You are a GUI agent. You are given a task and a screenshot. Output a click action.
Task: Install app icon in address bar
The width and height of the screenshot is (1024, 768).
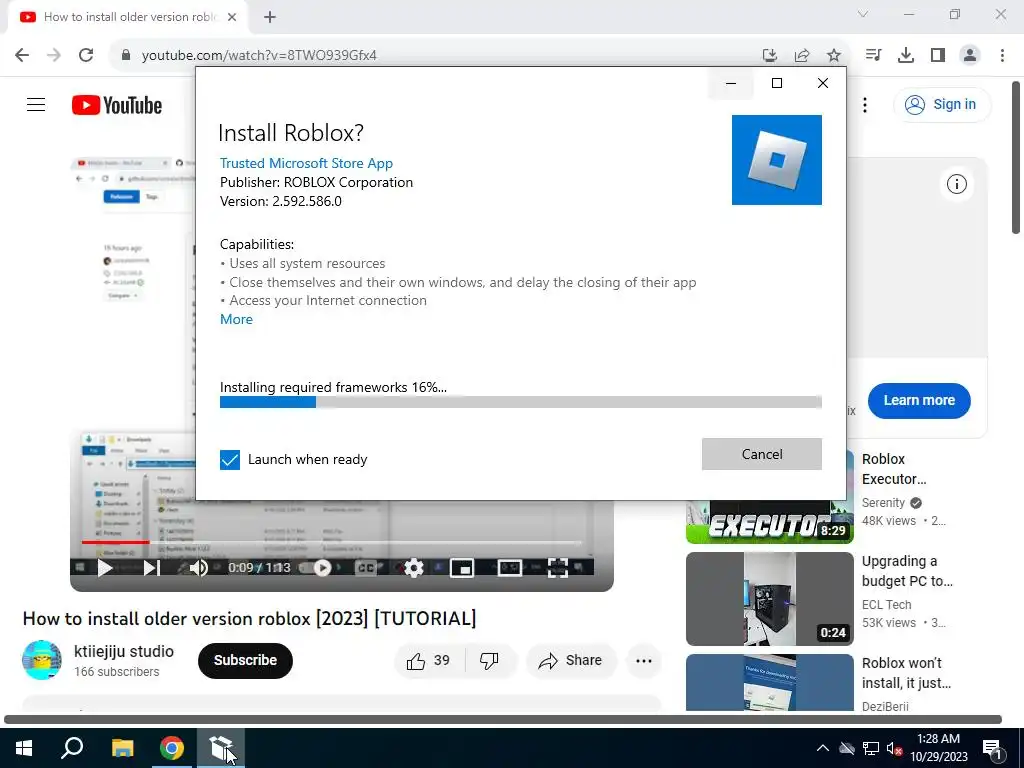770,56
